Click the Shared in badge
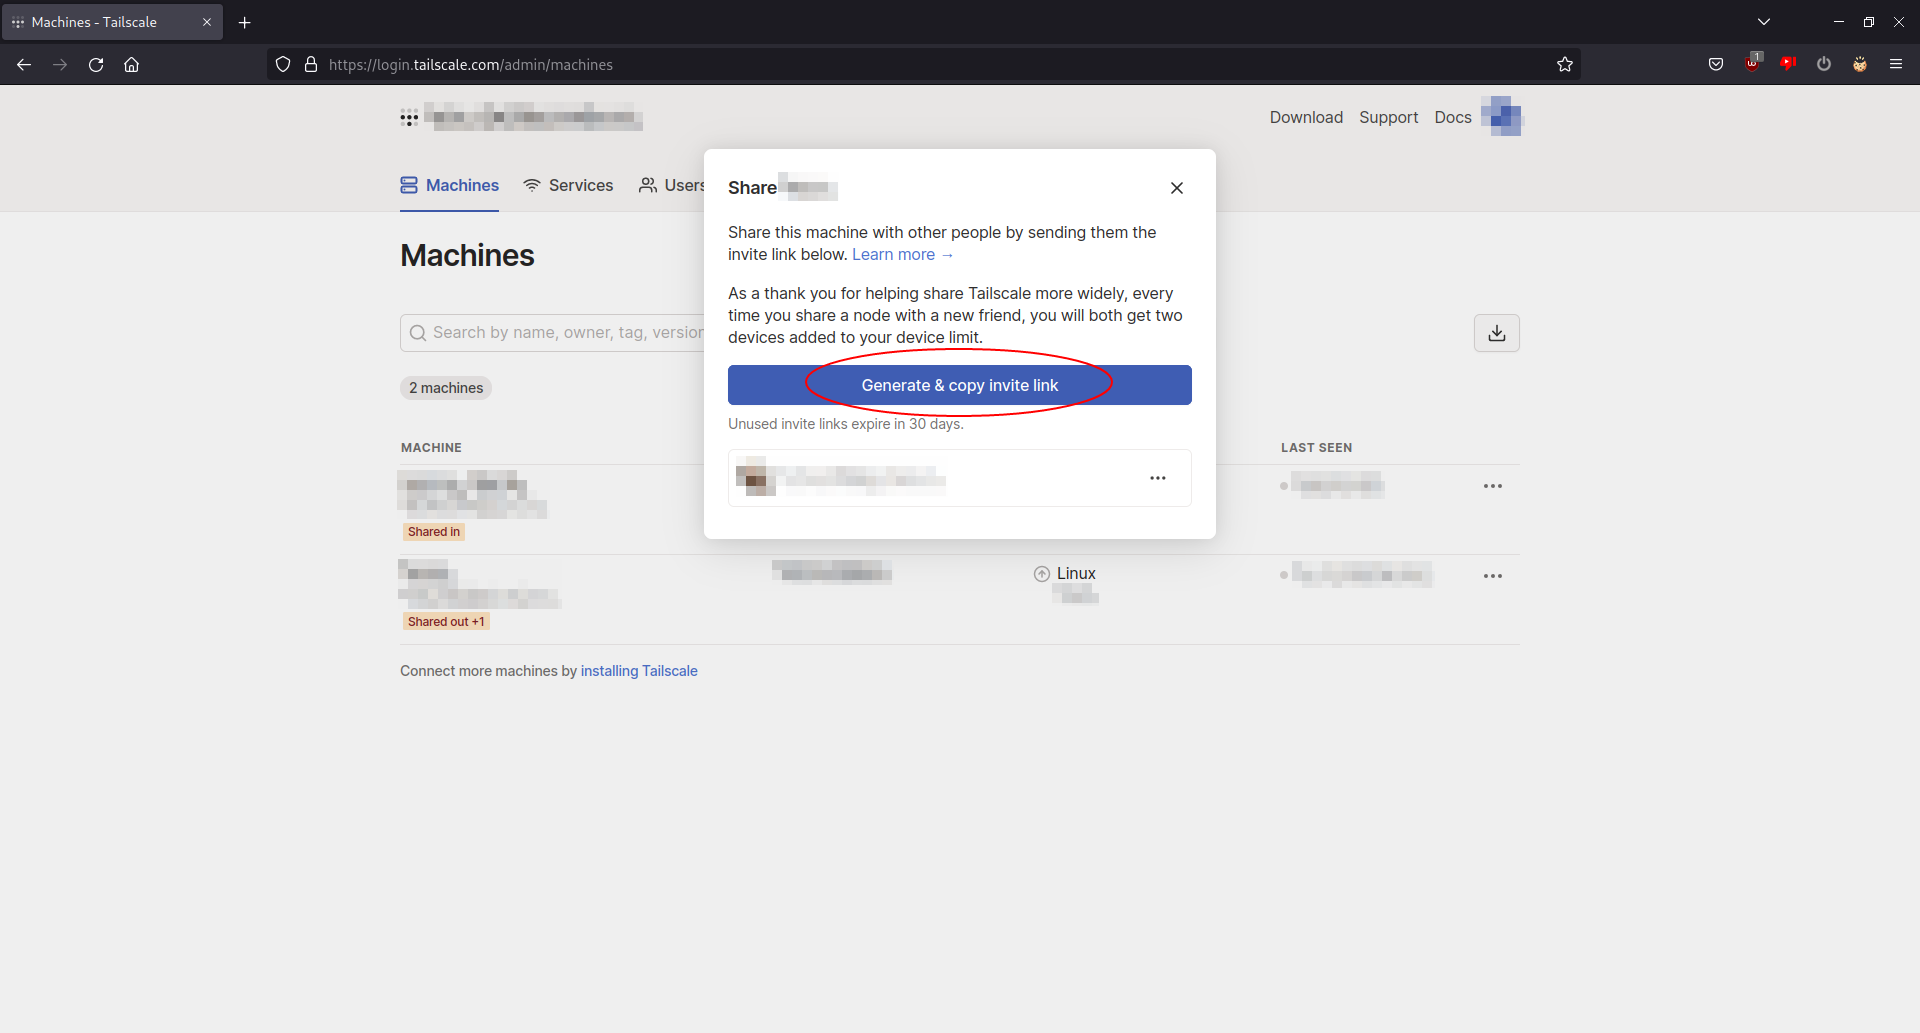The width and height of the screenshot is (1920, 1033). point(434,532)
